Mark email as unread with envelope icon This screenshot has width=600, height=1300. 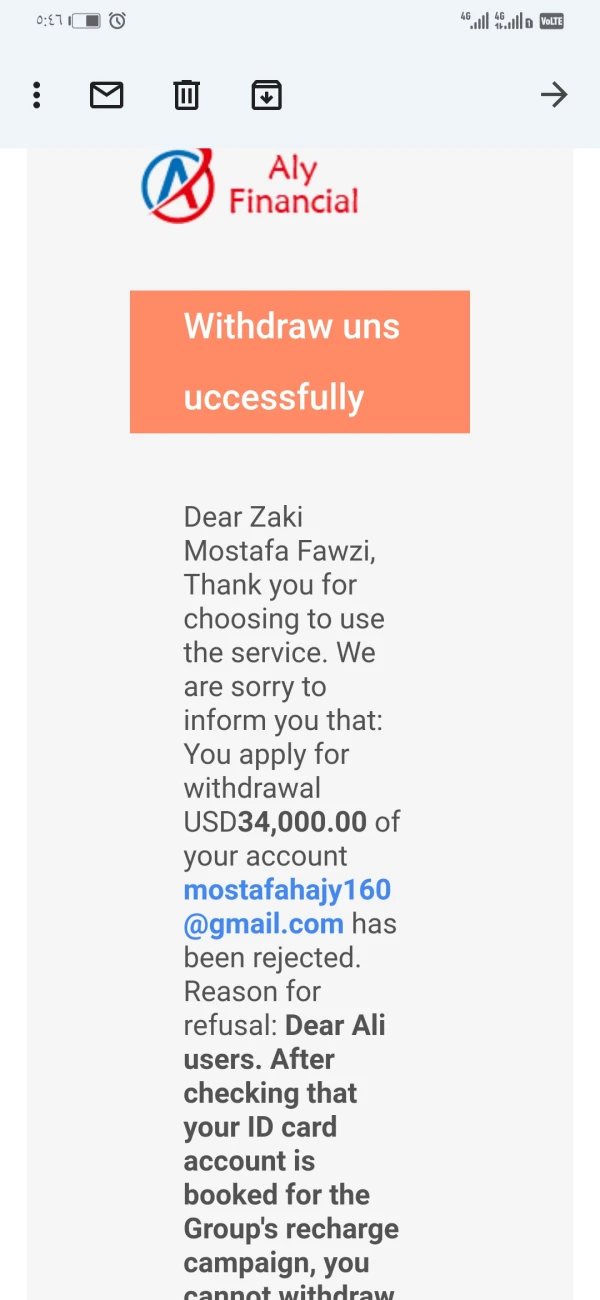tap(107, 95)
